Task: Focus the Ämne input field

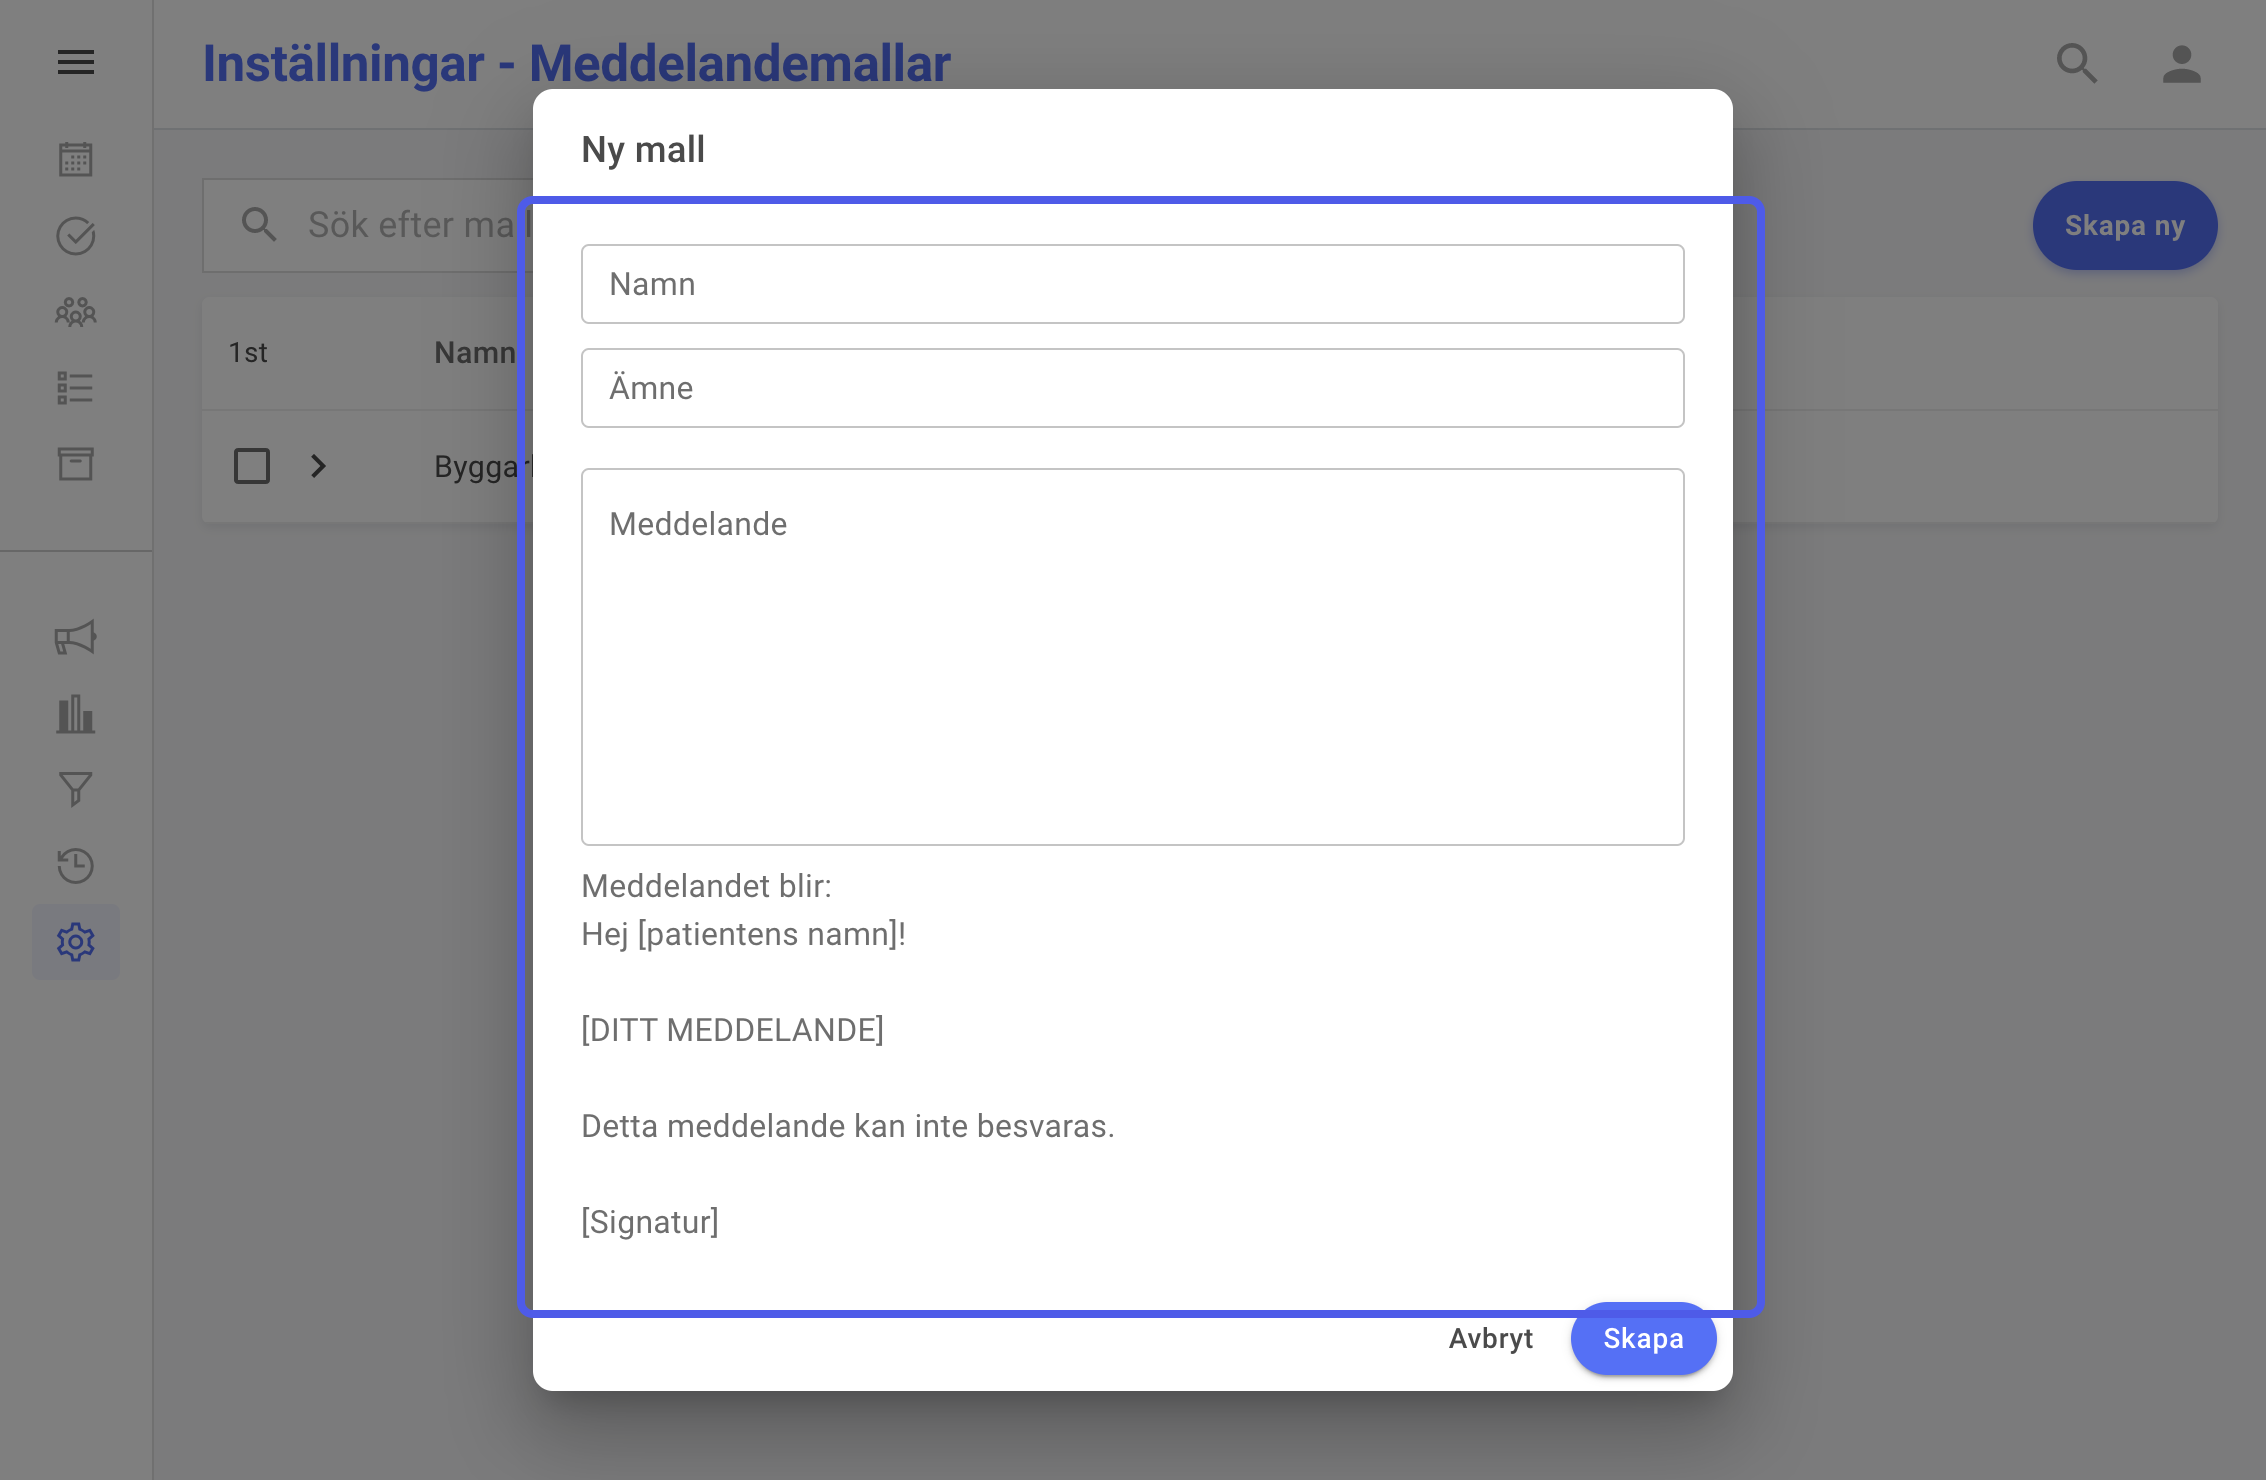Action: [x=1132, y=388]
